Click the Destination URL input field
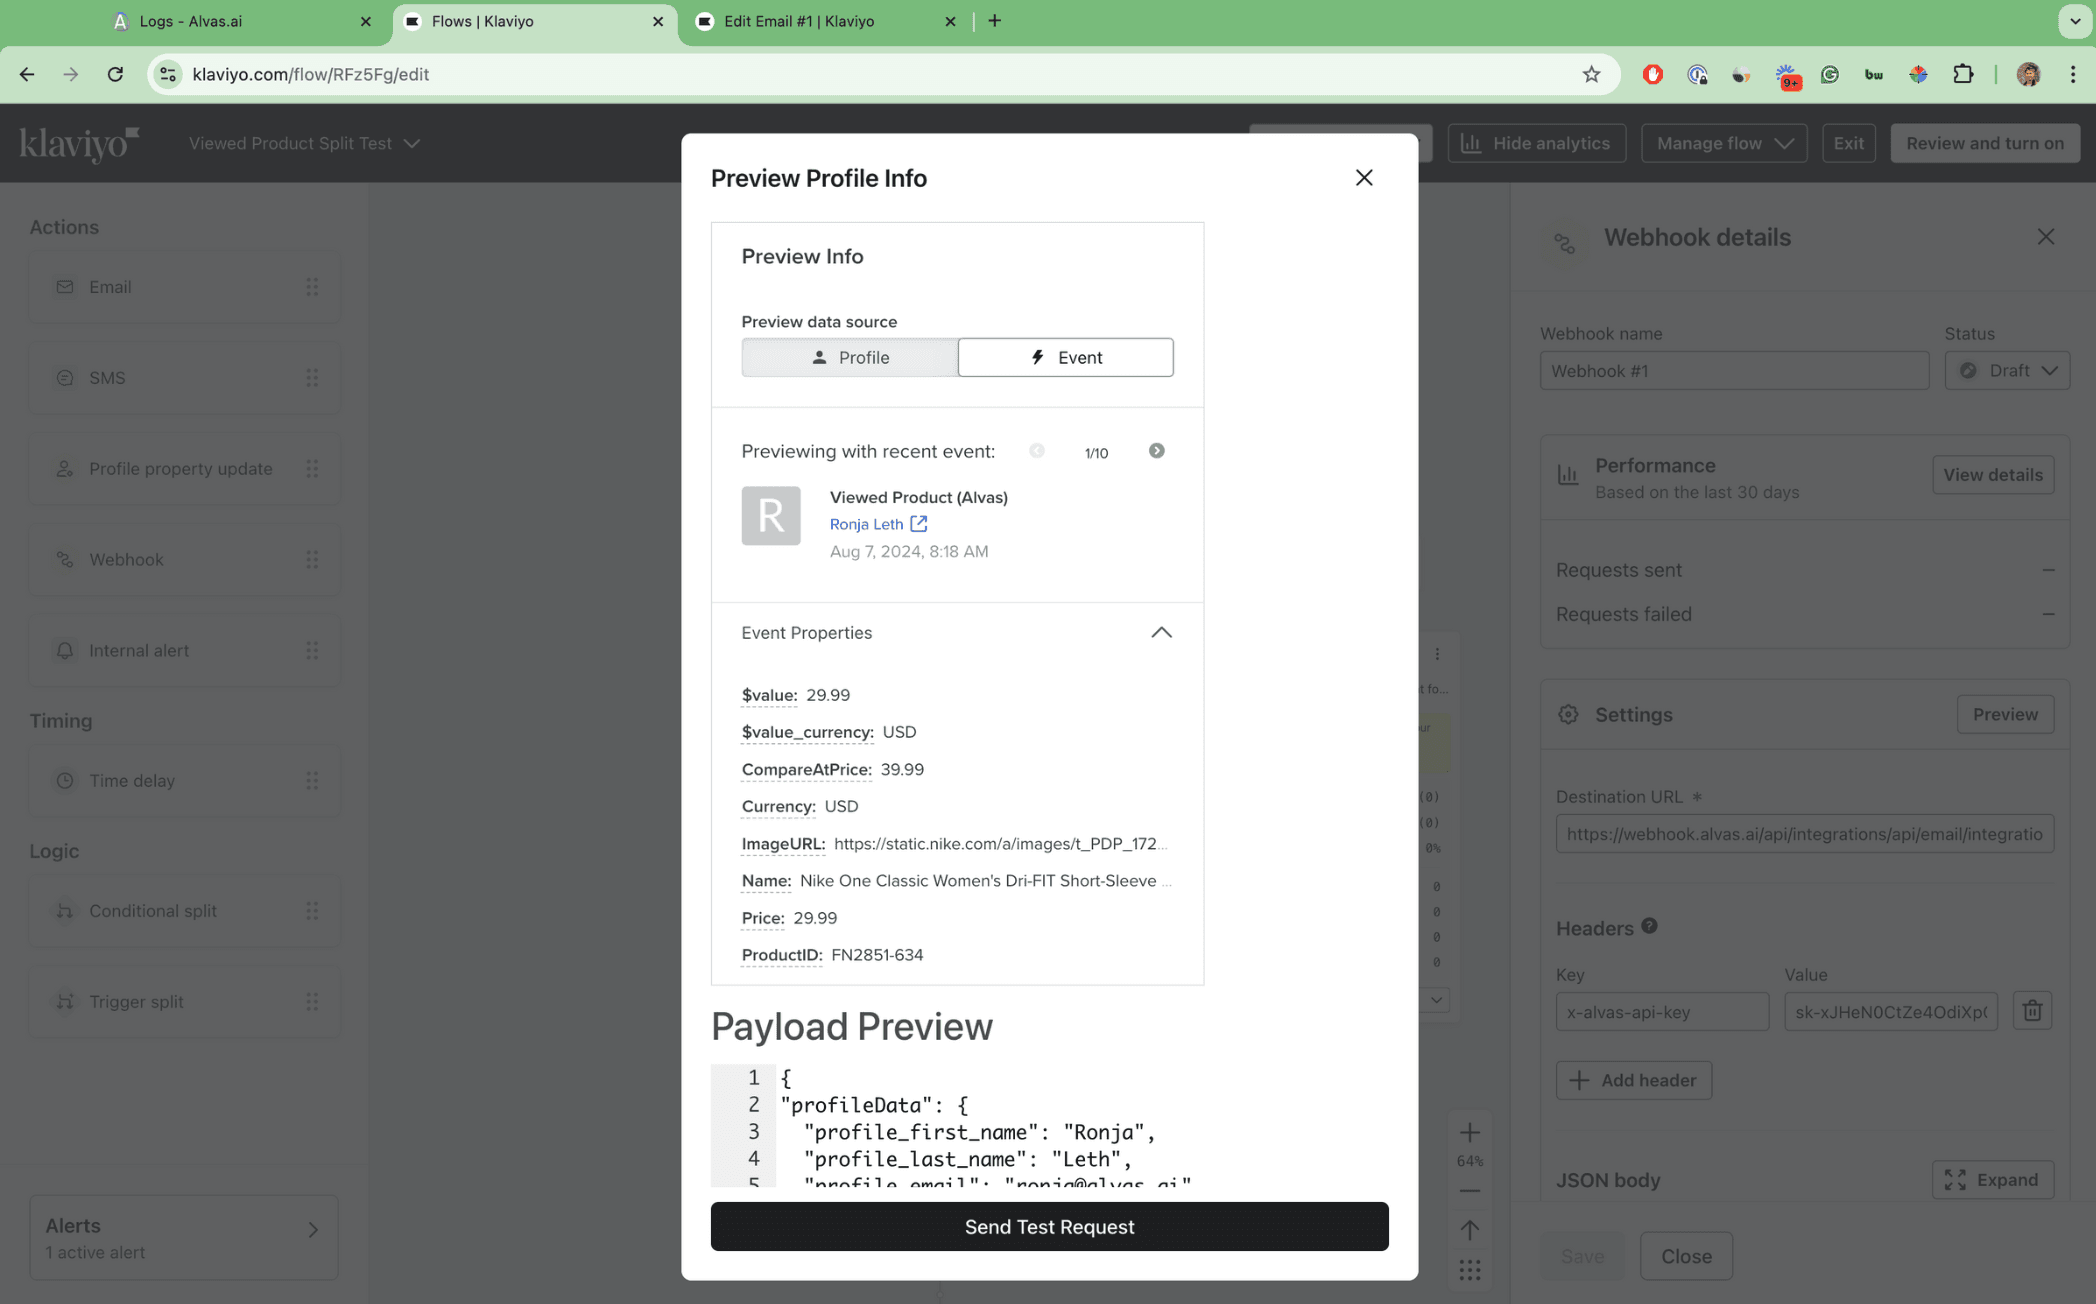Image resolution: width=2096 pixels, height=1304 pixels. pos(1804,833)
